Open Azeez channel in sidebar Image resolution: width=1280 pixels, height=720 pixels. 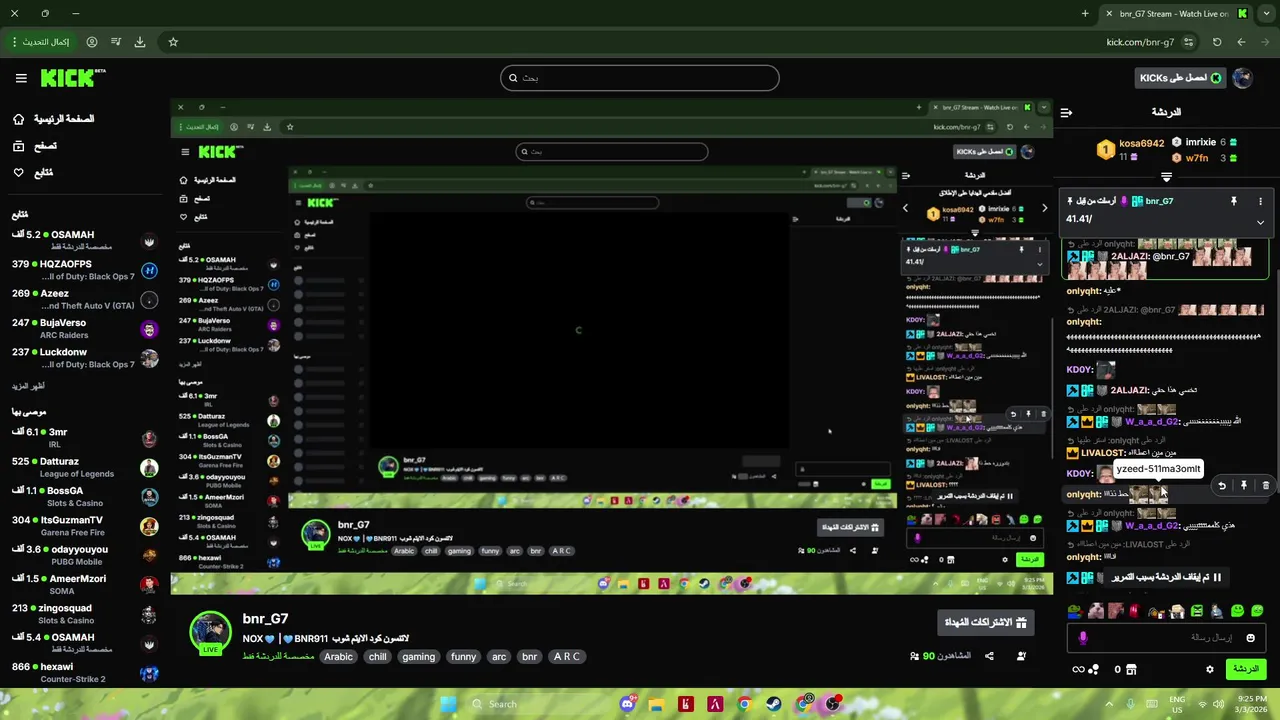(85, 299)
